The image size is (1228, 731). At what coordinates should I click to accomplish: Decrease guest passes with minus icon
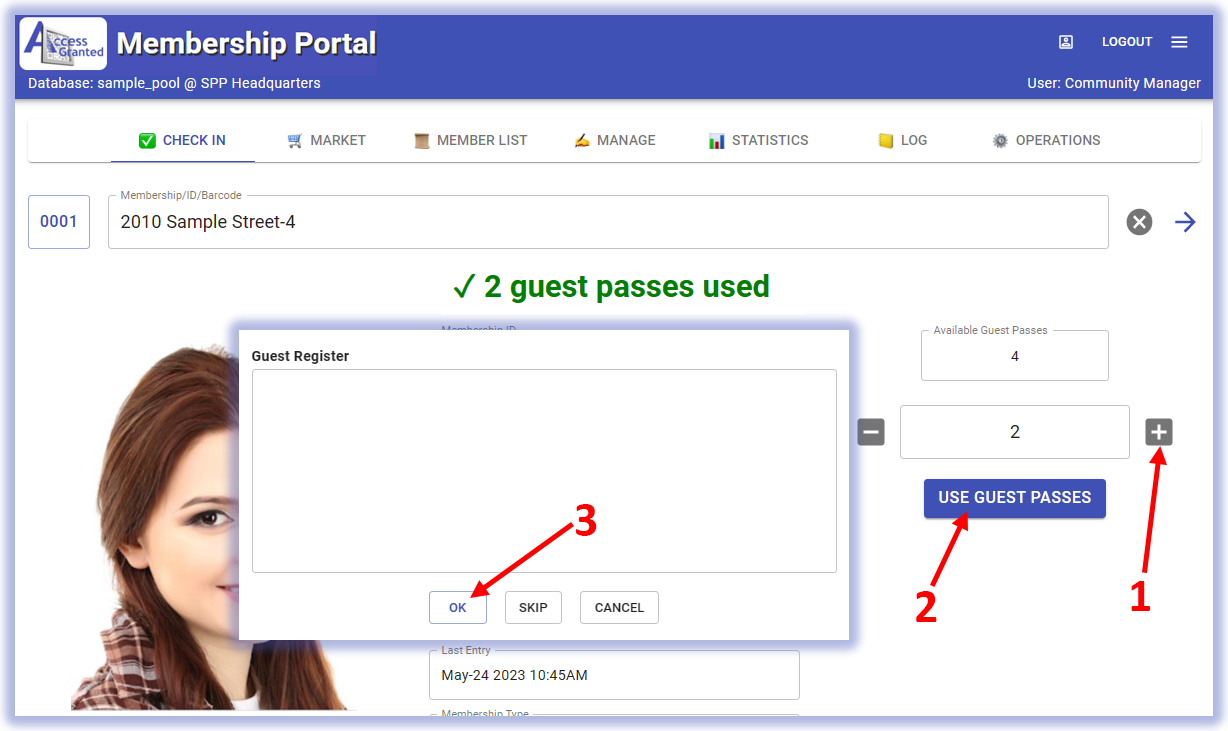(871, 432)
